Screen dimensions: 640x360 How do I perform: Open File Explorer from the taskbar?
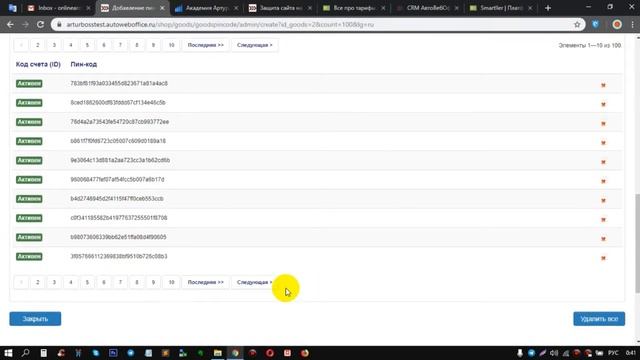point(218,353)
